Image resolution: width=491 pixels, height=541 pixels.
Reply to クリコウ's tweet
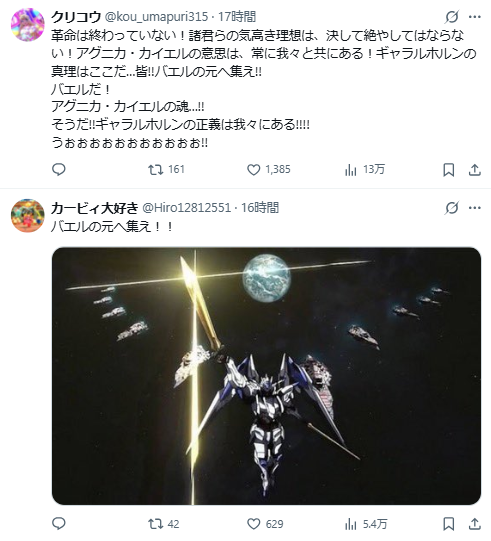[x=59, y=170]
